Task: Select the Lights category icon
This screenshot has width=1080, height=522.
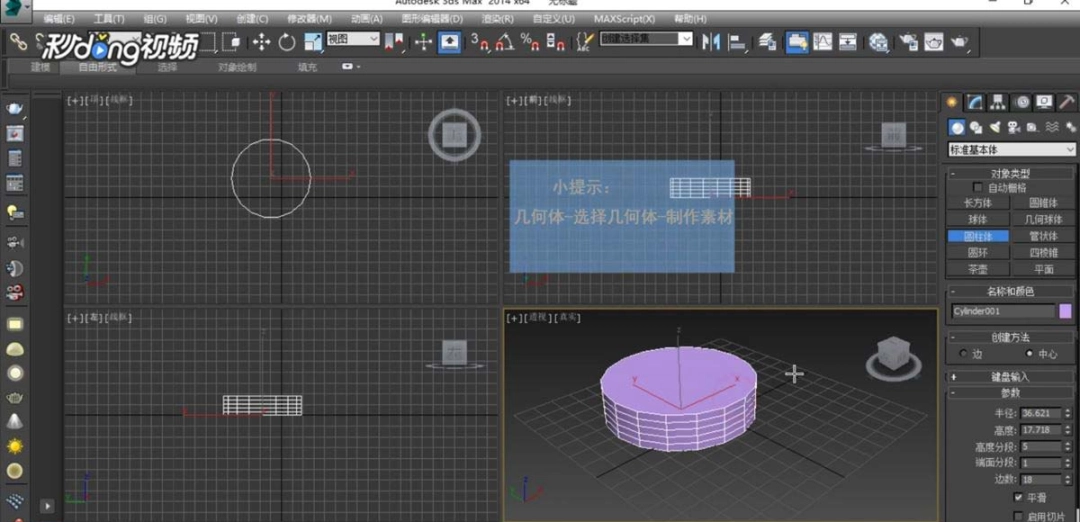Action: click(995, 127)
